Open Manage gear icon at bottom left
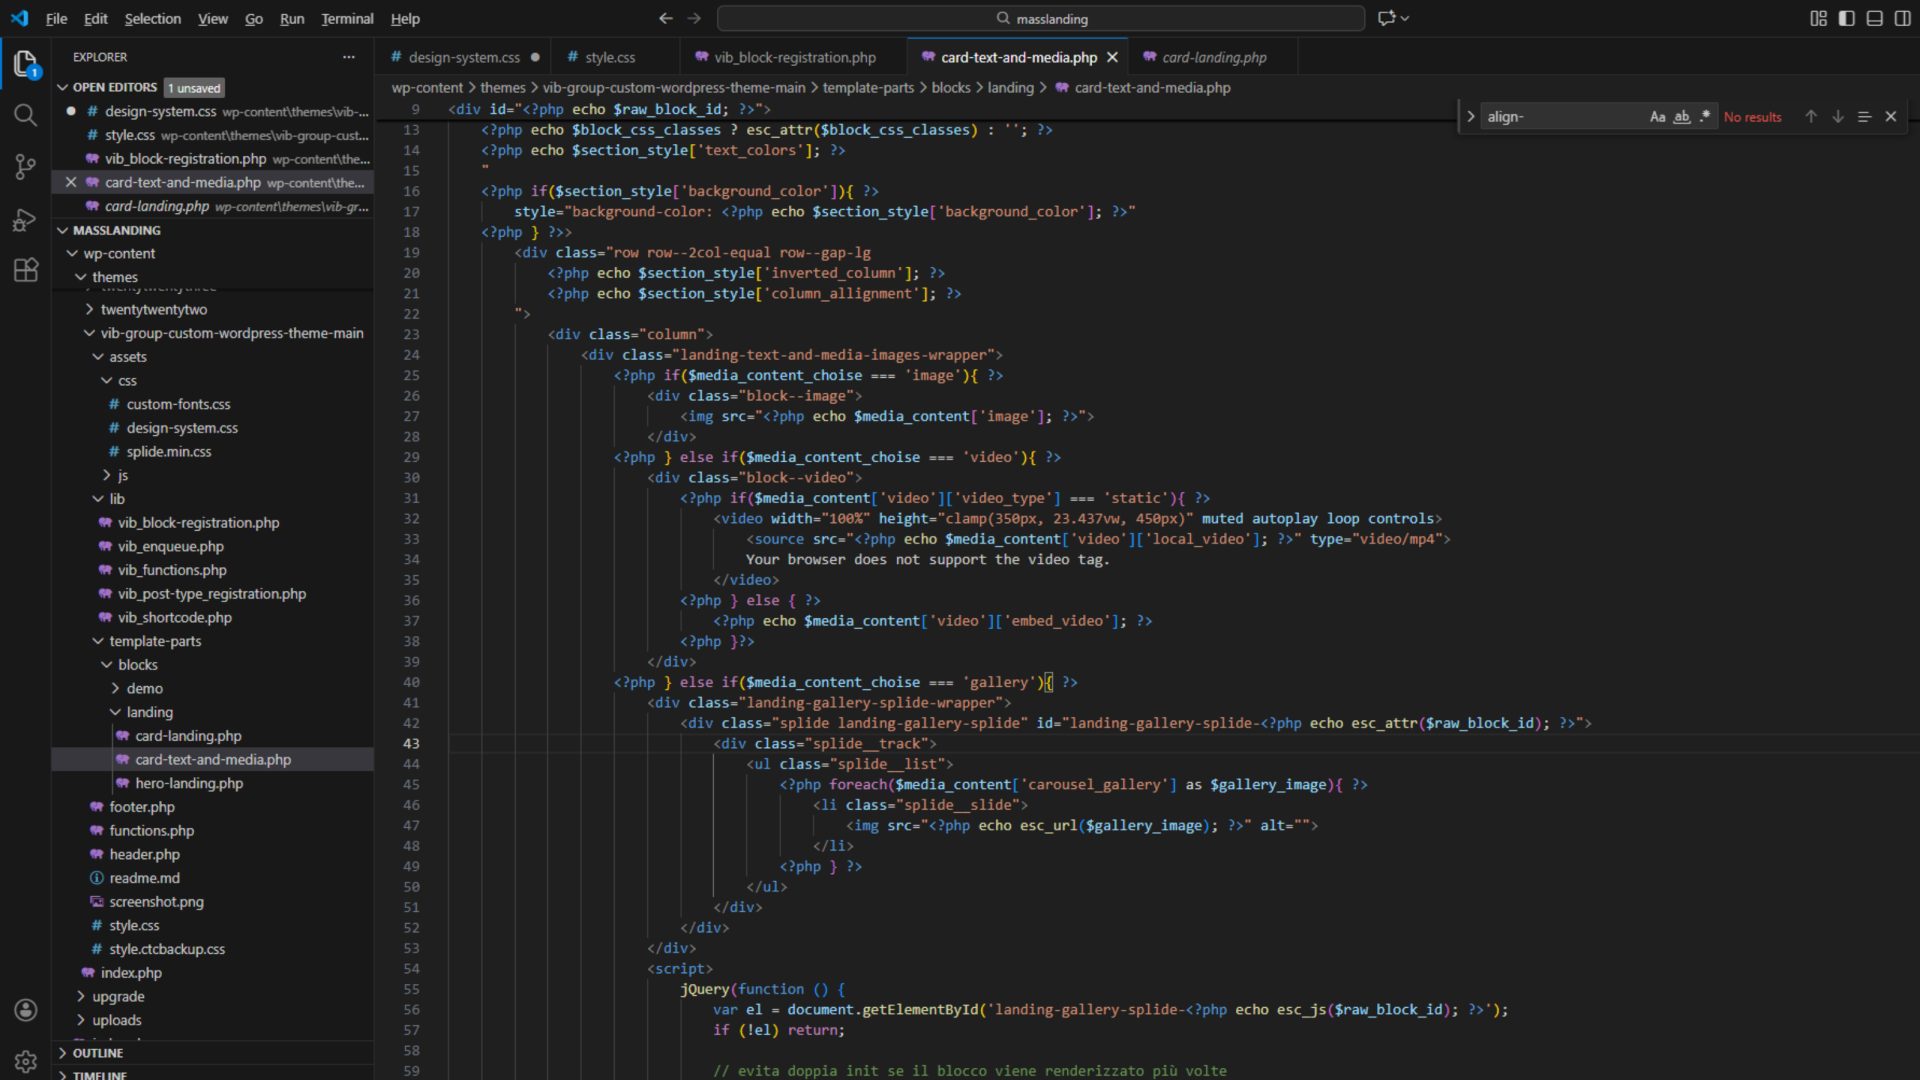The image size is (1920, 1080). pos(26,1061)
